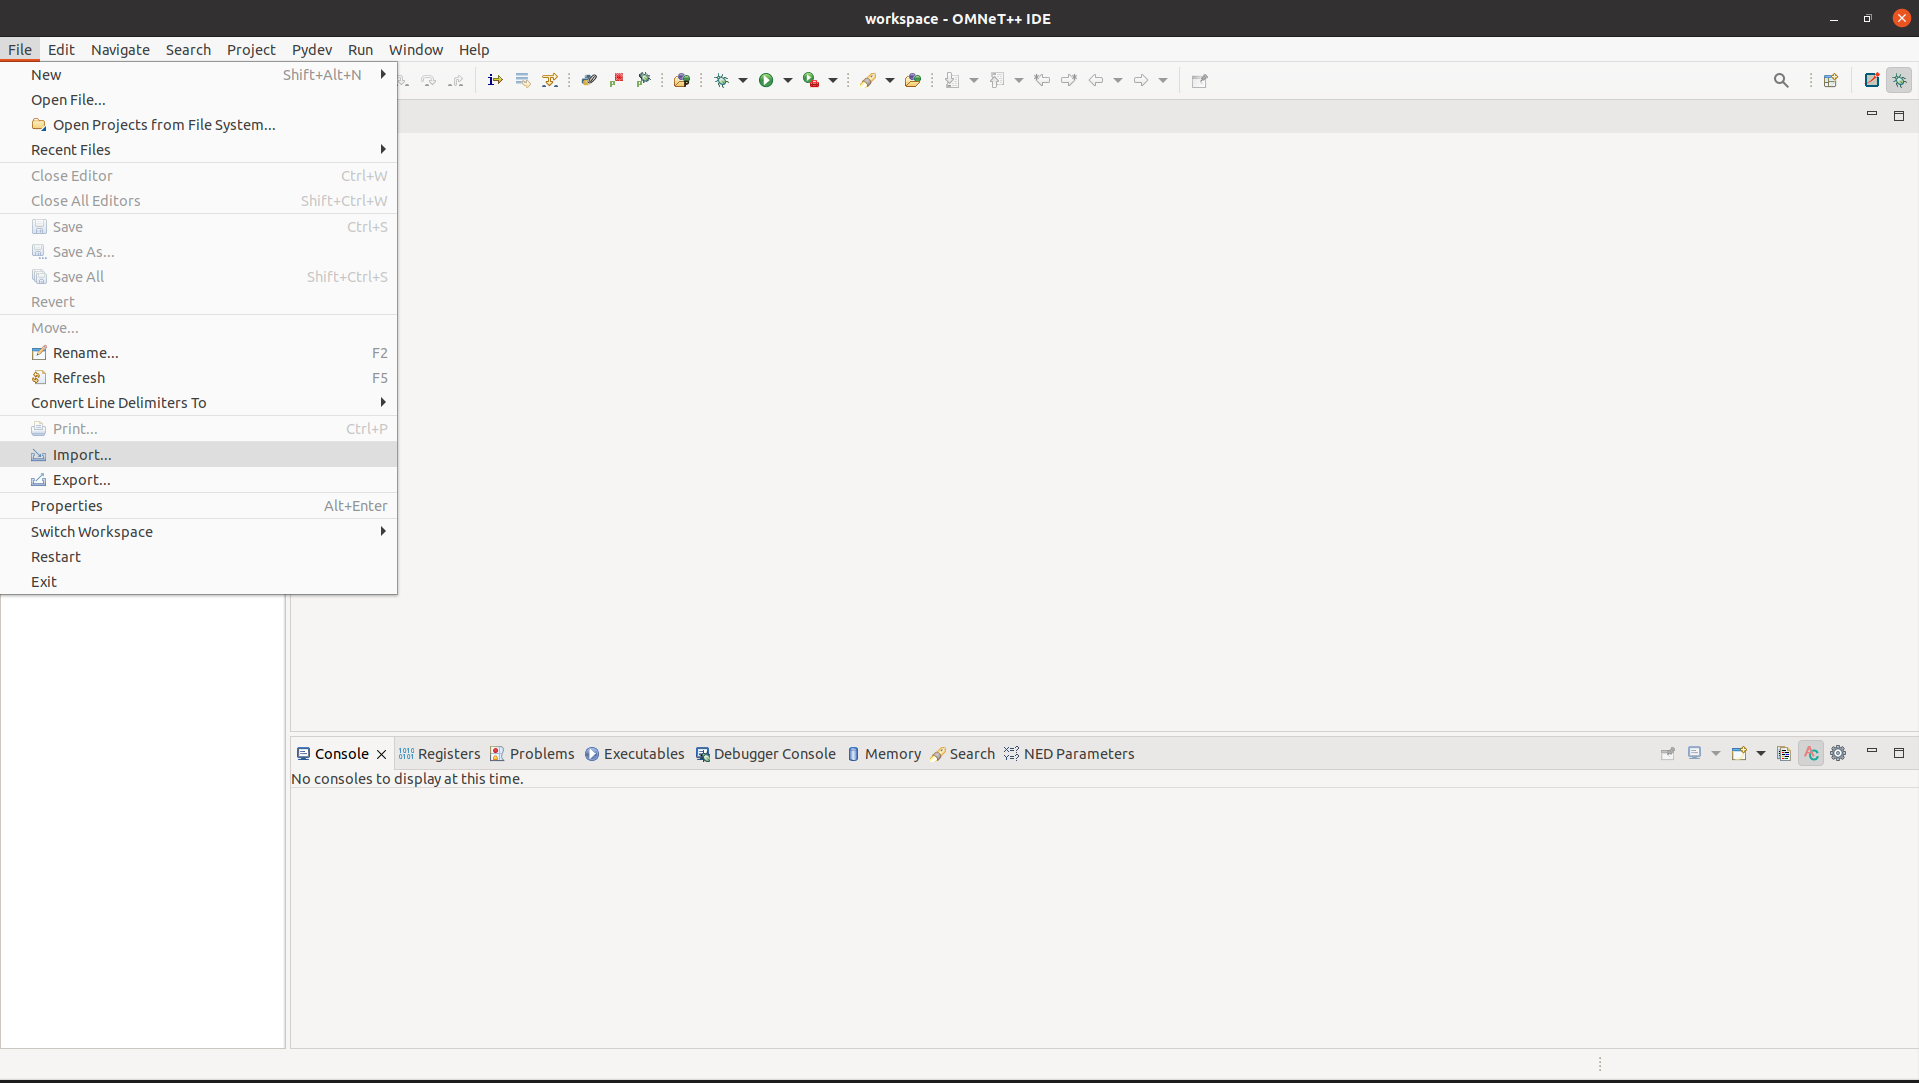Click the Next Annotation toolbar icon

[952, 80]
